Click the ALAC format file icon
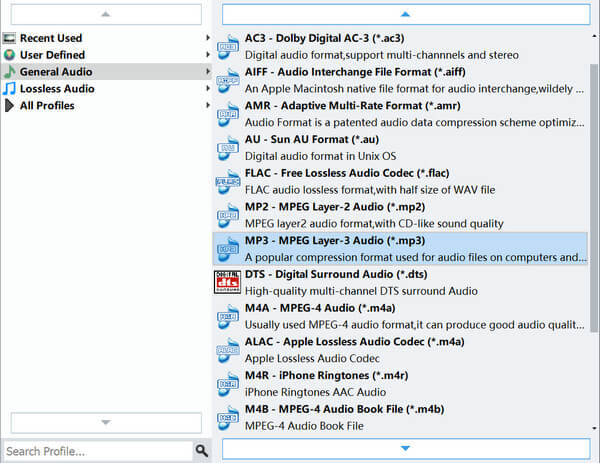The image size is (600, 463). pos(228,350)
